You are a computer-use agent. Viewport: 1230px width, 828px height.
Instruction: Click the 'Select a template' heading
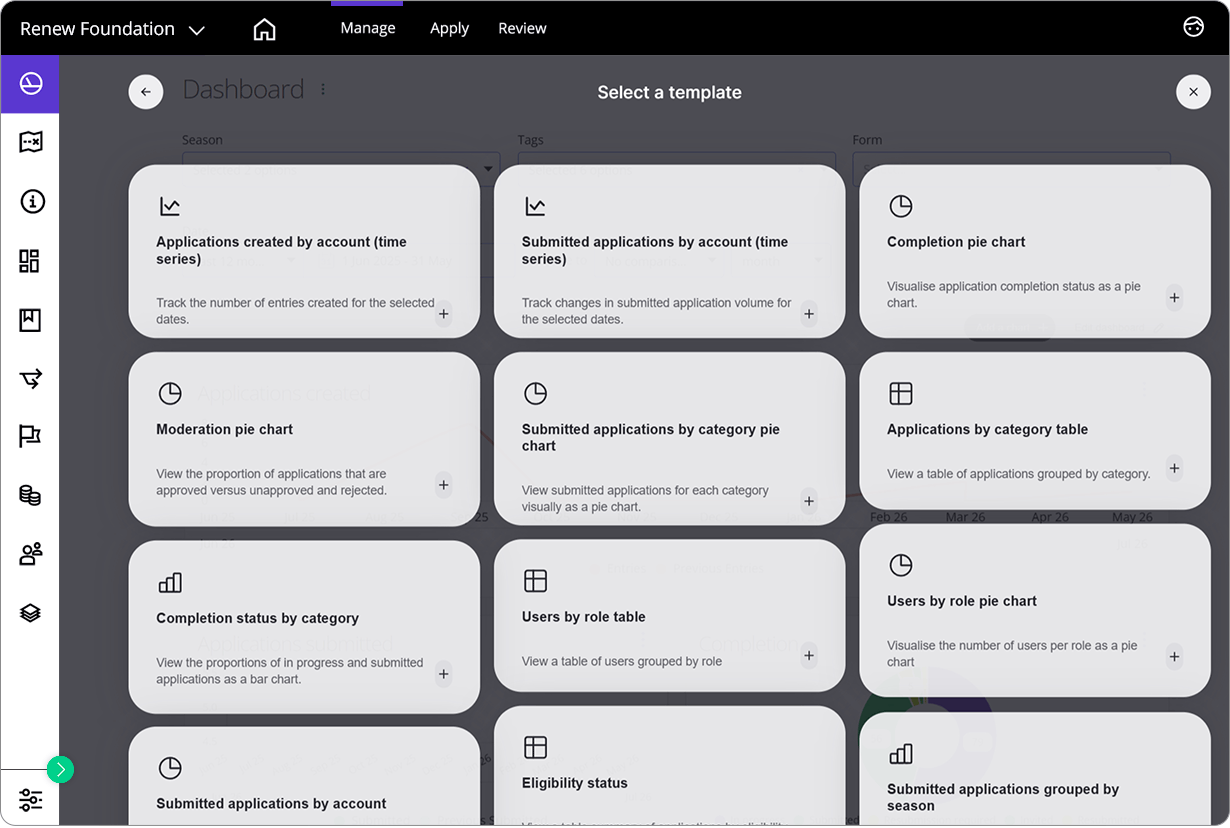coord(669,92)
